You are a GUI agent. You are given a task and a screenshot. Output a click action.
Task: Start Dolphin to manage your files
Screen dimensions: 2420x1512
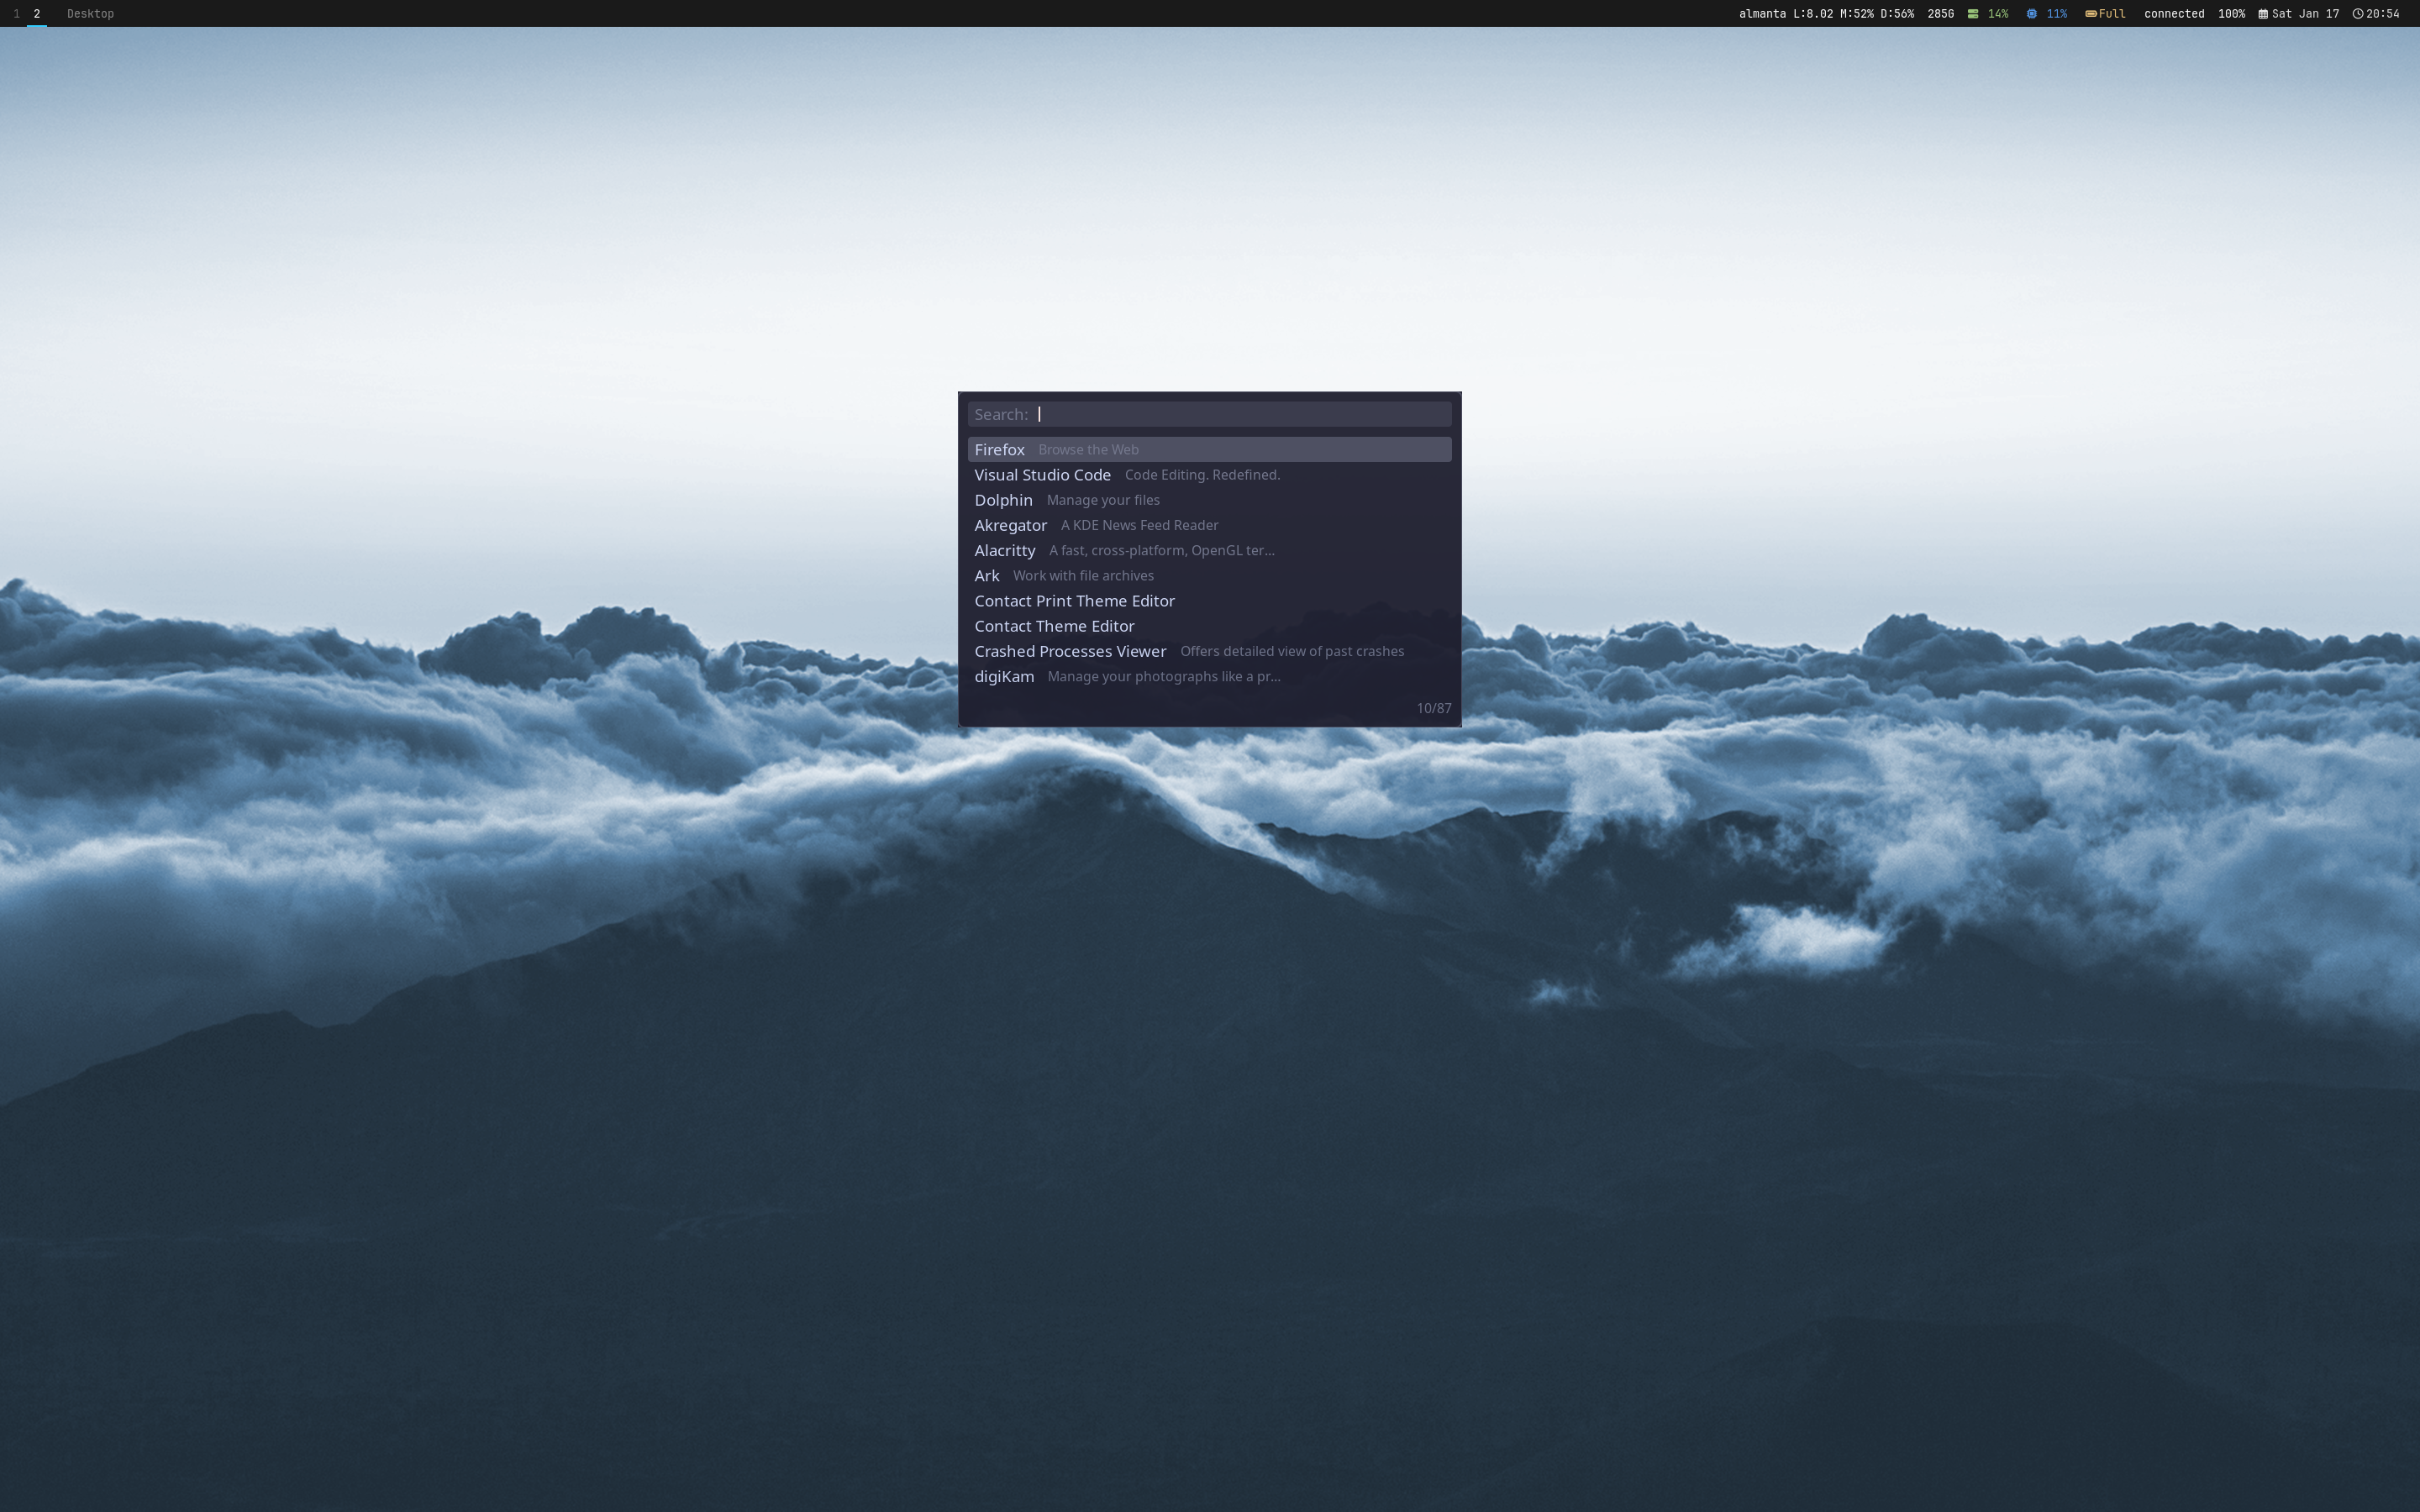[x=1003, y=500]
